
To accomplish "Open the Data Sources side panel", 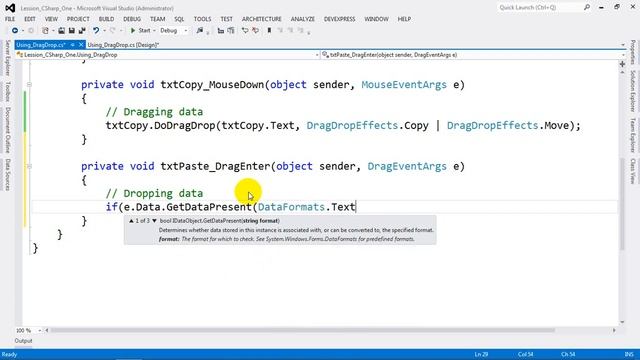I will point(7,175).
